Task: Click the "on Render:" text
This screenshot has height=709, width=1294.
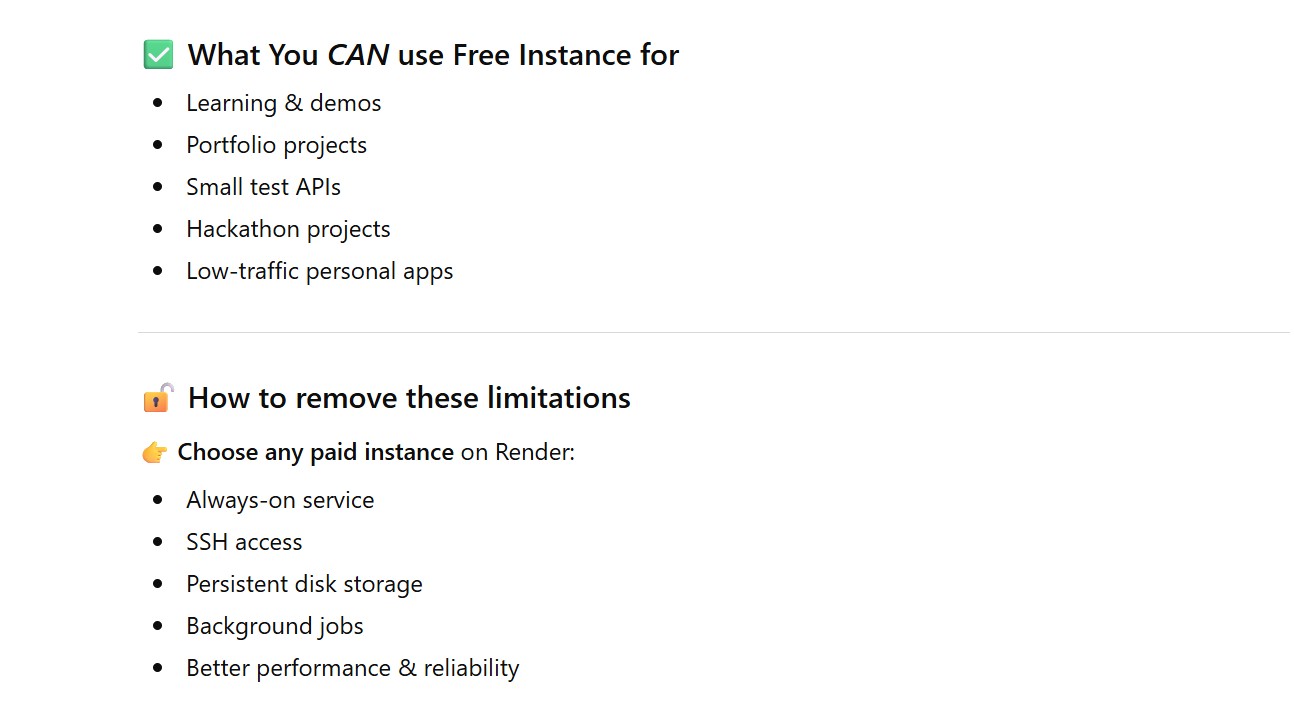Action: 517,452
